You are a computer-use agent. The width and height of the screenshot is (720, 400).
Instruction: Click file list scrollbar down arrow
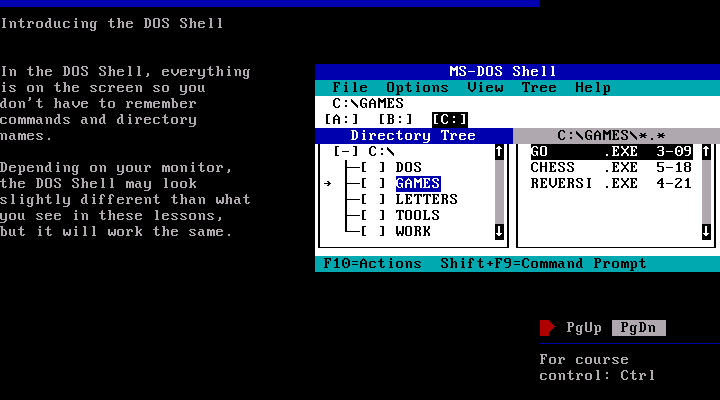coord(706,231)
